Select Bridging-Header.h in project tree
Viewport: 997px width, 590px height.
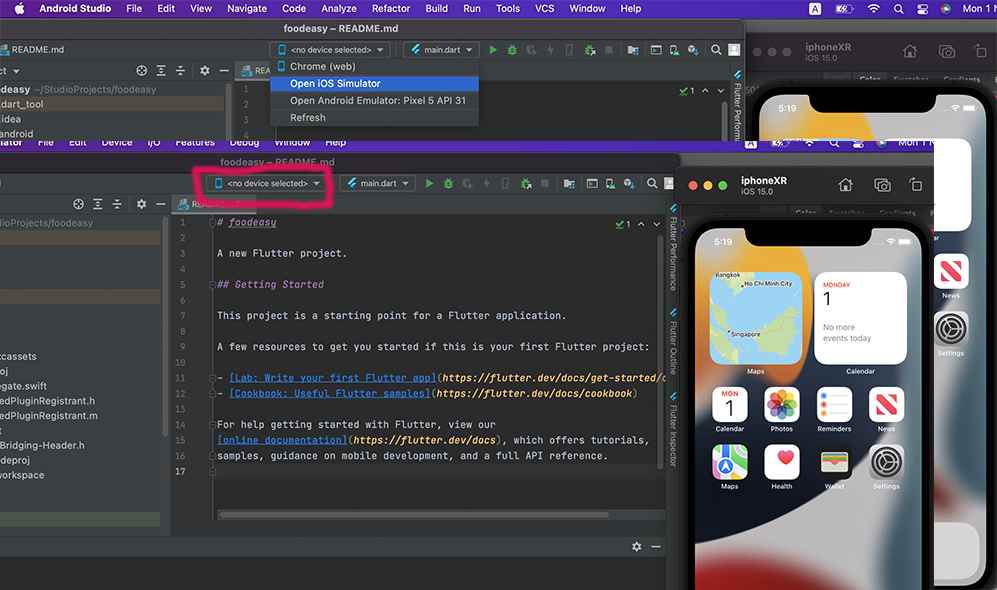(x=42, y=445)
